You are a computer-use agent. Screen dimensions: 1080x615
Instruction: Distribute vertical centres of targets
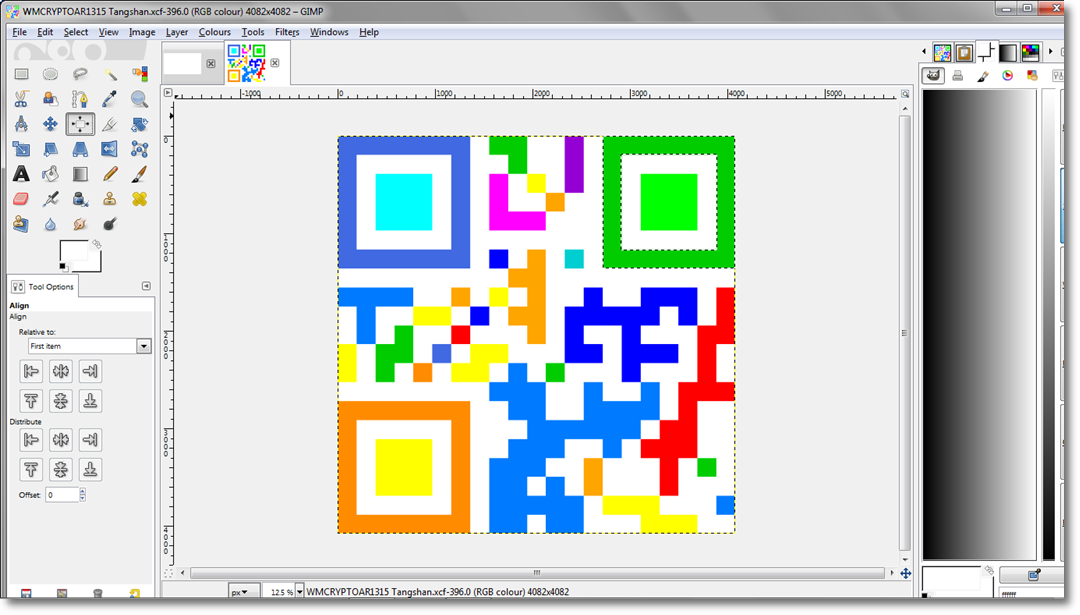pyautogui.click(x=61, y=470)
